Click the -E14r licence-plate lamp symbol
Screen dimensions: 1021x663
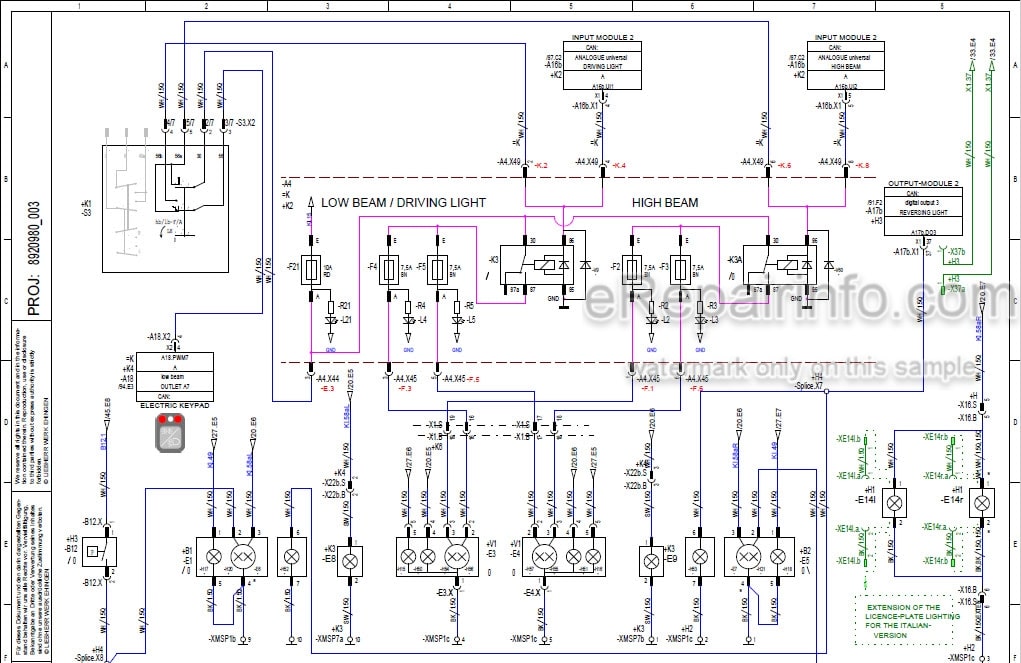click(982, 503)
